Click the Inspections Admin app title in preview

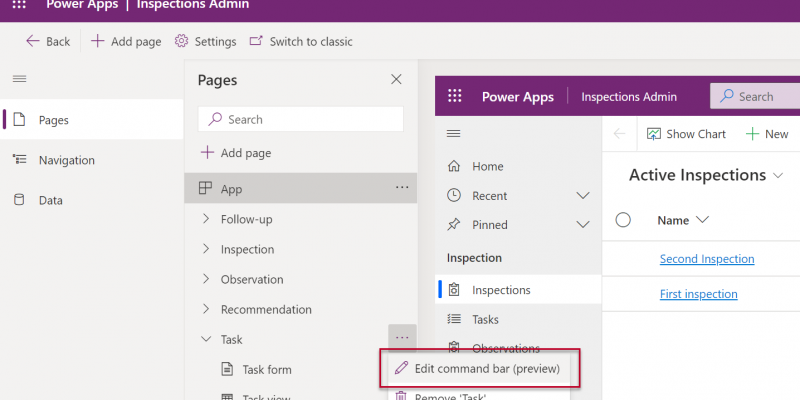coord(629,97)
